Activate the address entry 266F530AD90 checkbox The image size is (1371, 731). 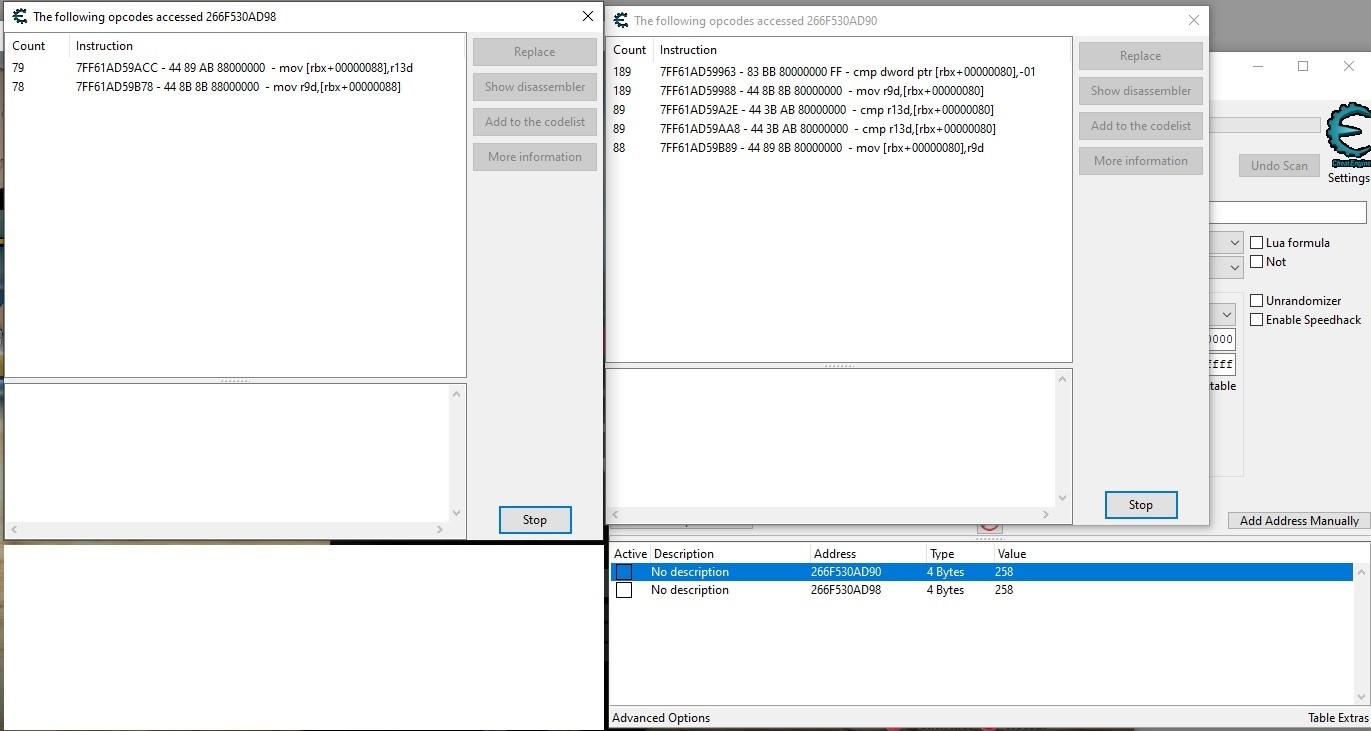tap(624, 572)
